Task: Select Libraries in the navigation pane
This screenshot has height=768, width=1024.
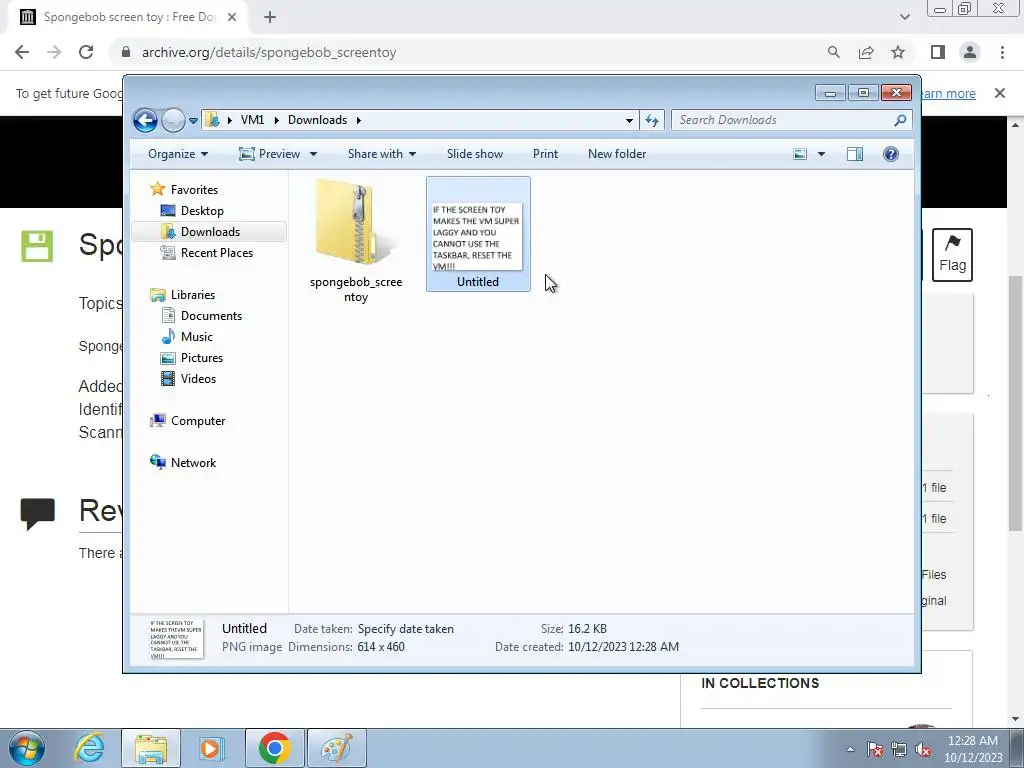Action: pyautogui.click(x=193, y=295)
